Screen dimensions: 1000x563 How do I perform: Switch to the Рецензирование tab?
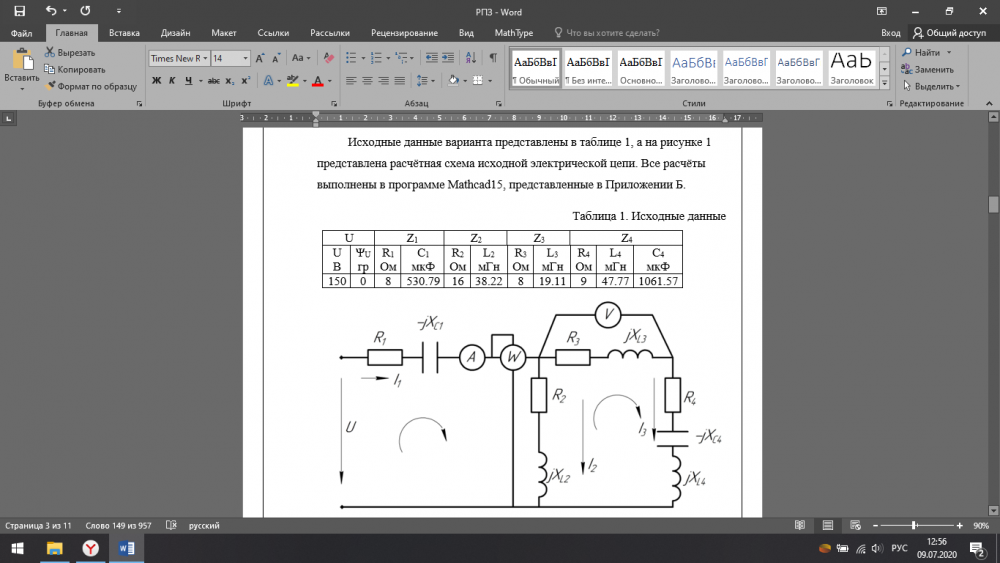coord(404,33)
